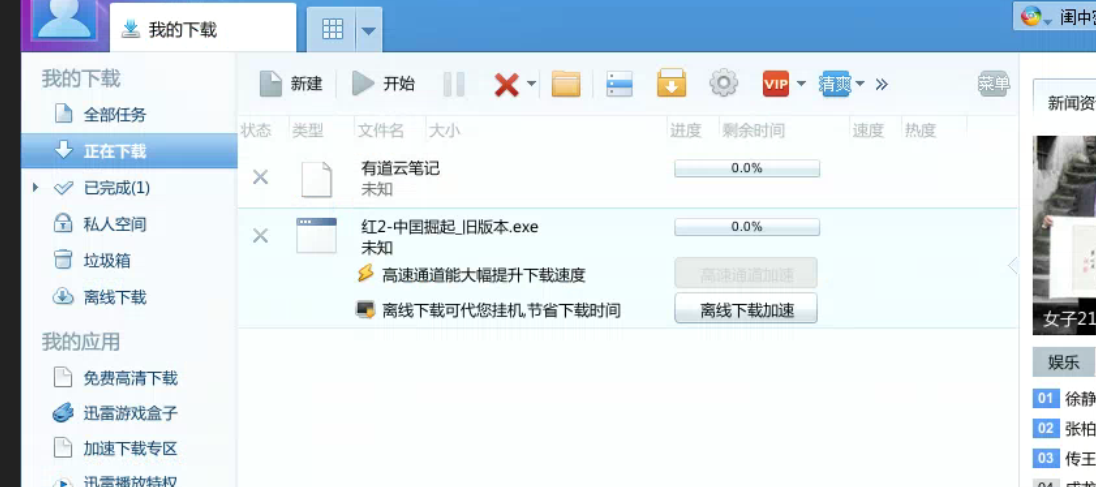Viewport: 1096px width, 487px height.
Task: Open the 菜单 menu button
Action: tap(993, 85)
